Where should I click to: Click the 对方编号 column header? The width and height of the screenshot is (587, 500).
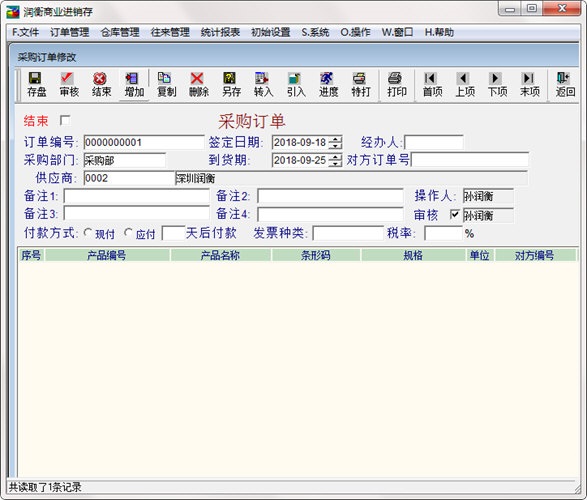point(535,255)
